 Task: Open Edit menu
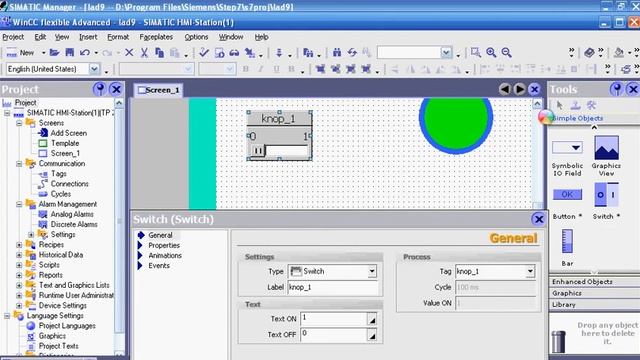(40, 37)
